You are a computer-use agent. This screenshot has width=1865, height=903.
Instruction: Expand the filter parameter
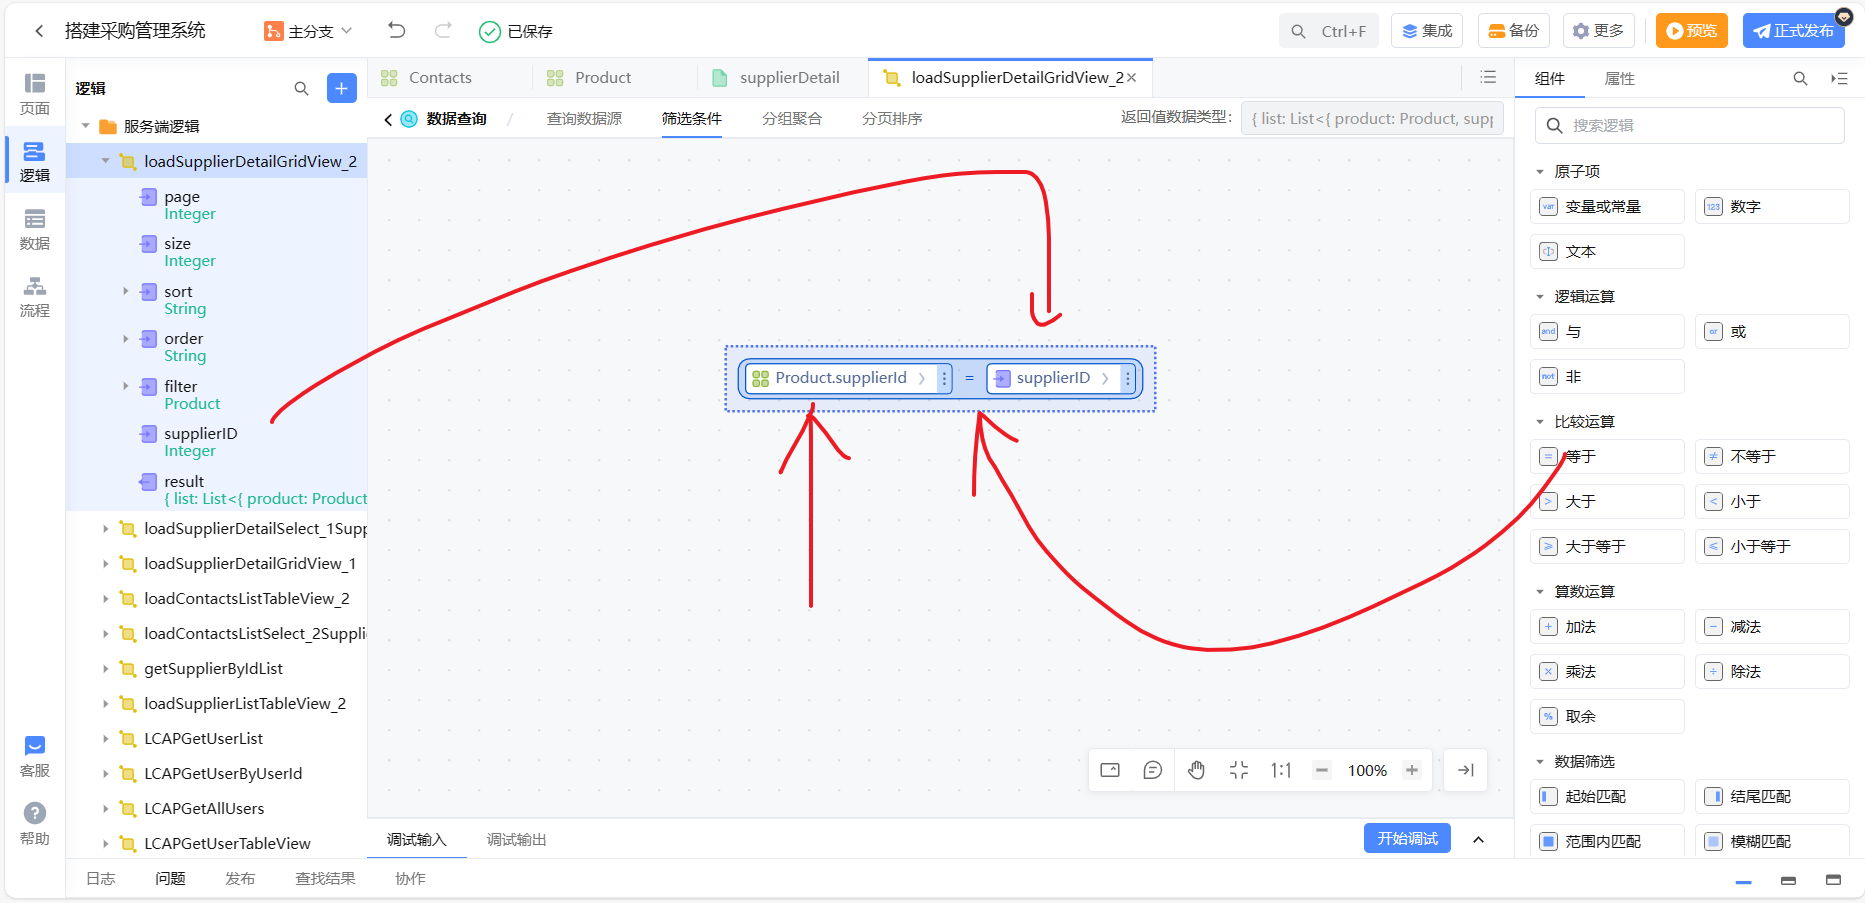(126, 386)
